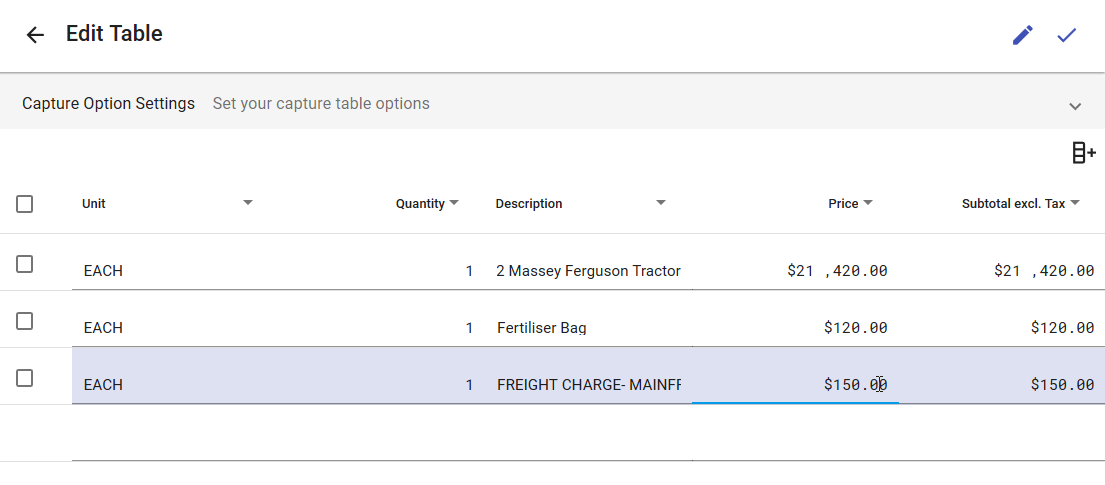The width and height of the screenshot is (1105, 485).
Task: Click the add column icon
Action: 1083,153
